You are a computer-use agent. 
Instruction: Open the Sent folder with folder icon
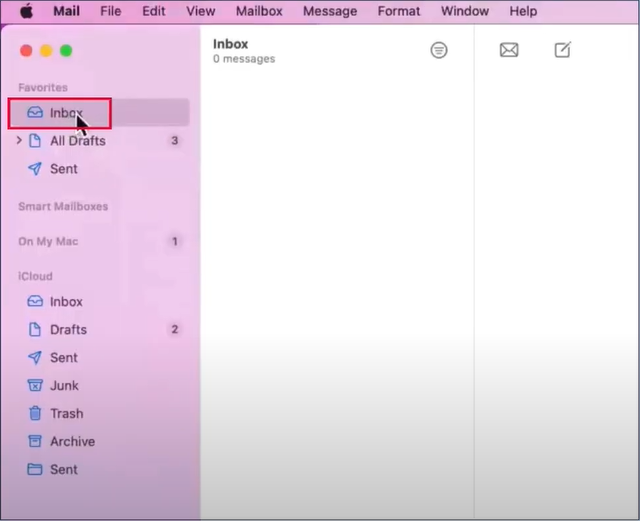point(100,470)
